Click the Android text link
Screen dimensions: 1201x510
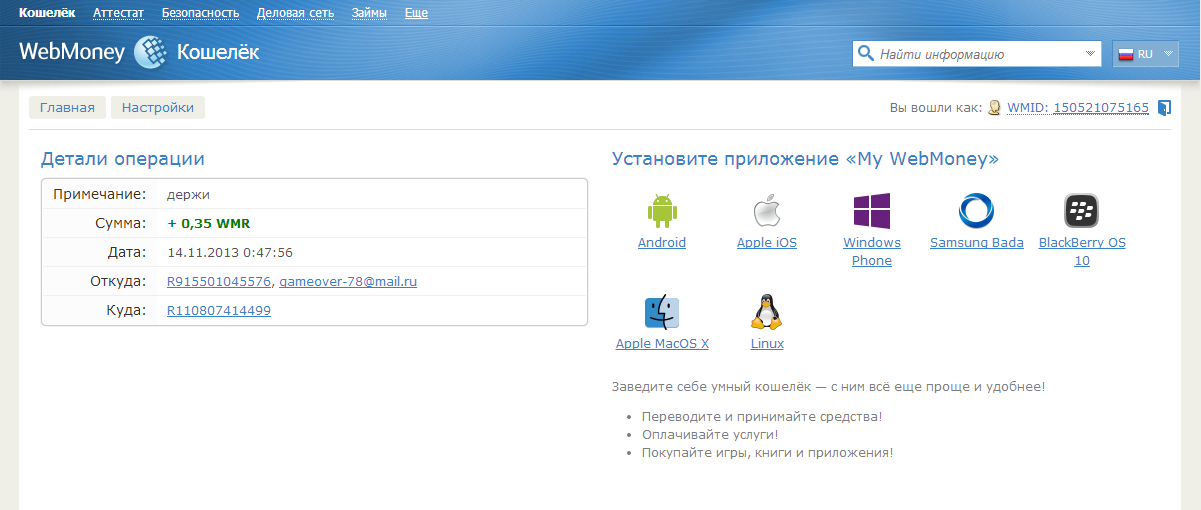[x=662, y=243]
